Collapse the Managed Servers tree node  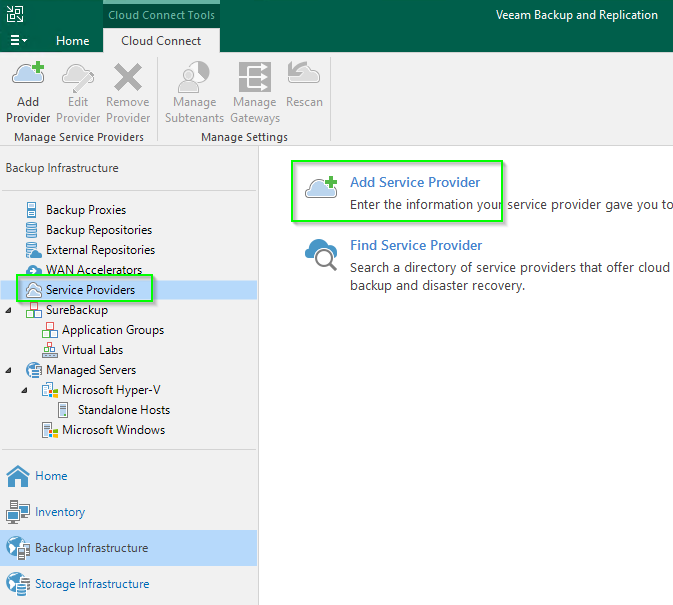tap(9, 370)
